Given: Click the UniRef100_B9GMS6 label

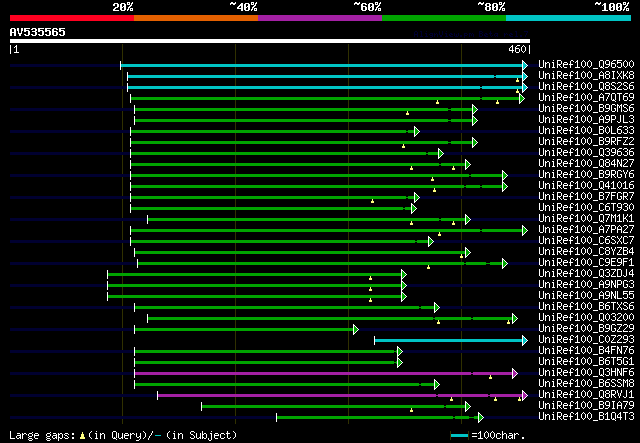Looking at the screenshot, I should click(586, 109).
